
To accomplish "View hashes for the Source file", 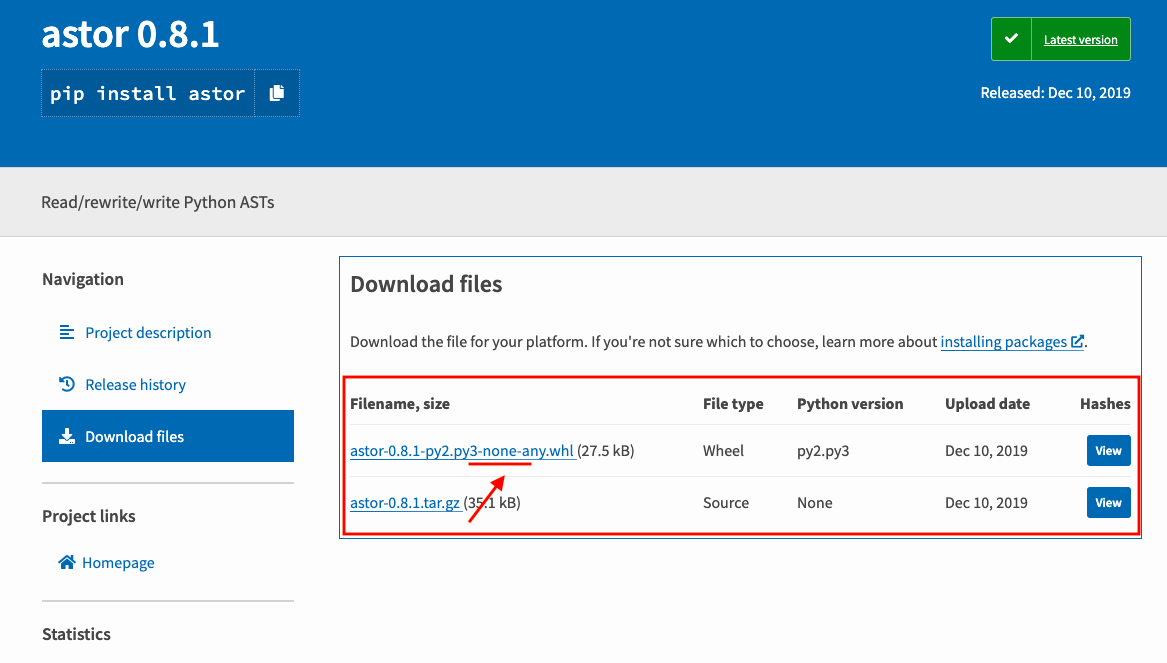I will click(1108, 503).
